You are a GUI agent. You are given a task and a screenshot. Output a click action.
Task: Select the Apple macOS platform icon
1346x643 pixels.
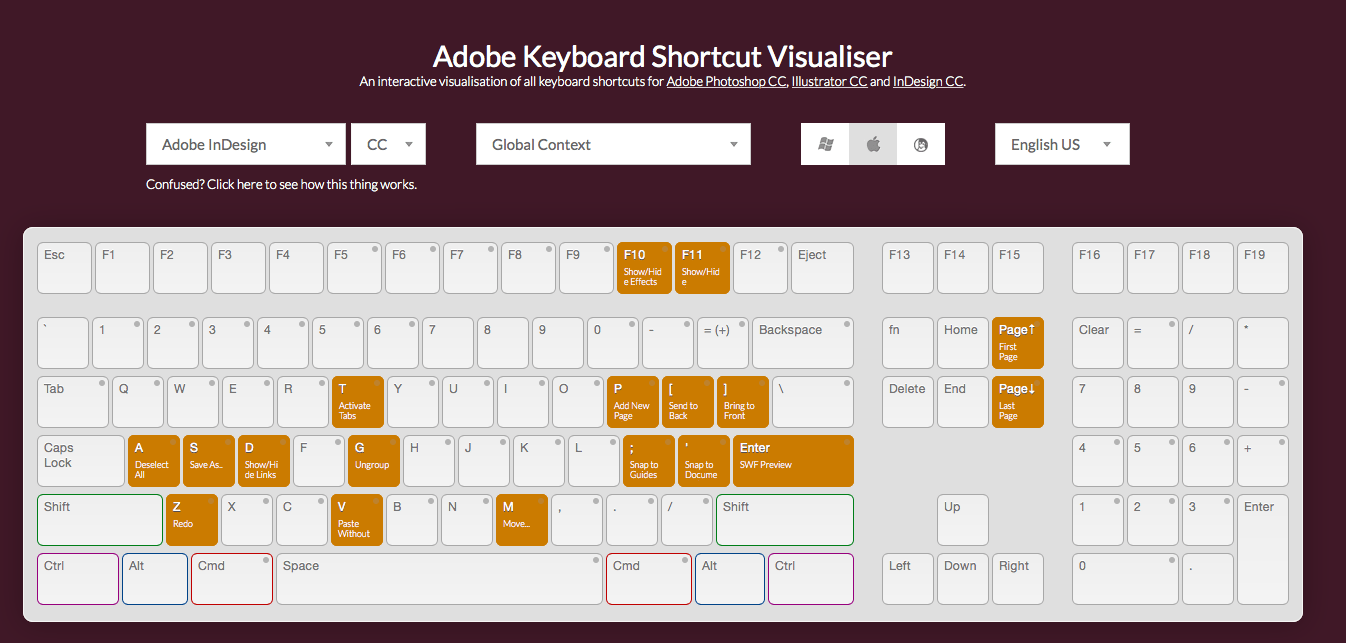[873, 144]
